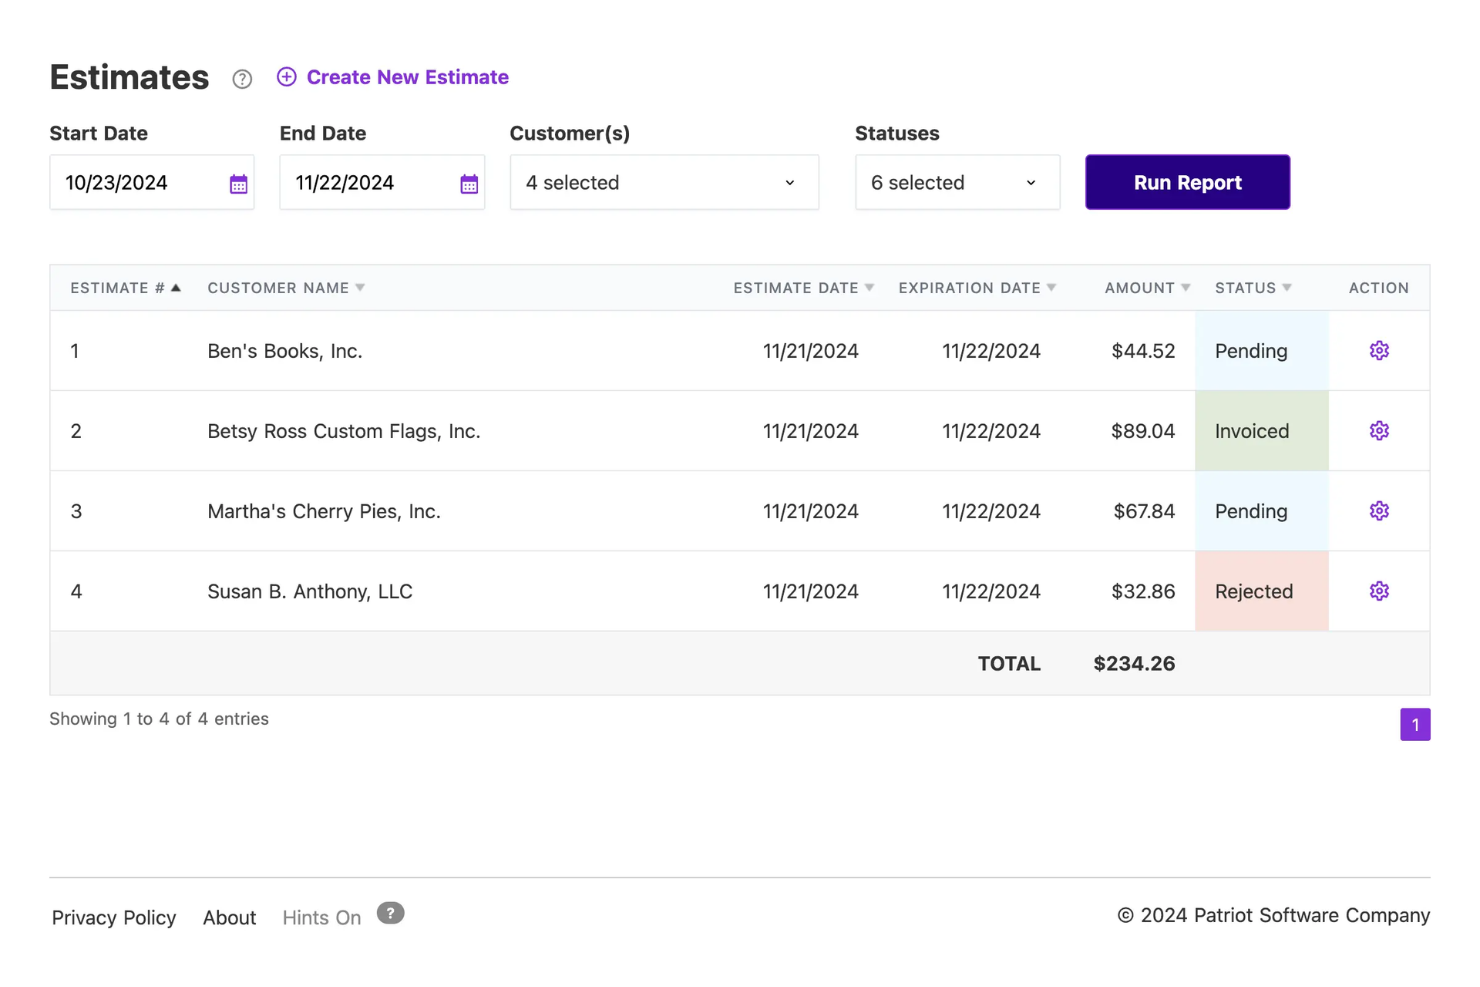Click the question mark icon next to Hints
Image resolution: width=1480 pixels, height=987 pixels.
pyautogui.click(x=390, y=913)
